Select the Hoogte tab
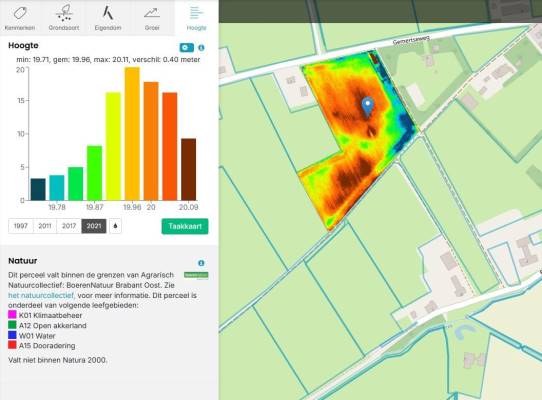542x400 pixels. point(196,18)
